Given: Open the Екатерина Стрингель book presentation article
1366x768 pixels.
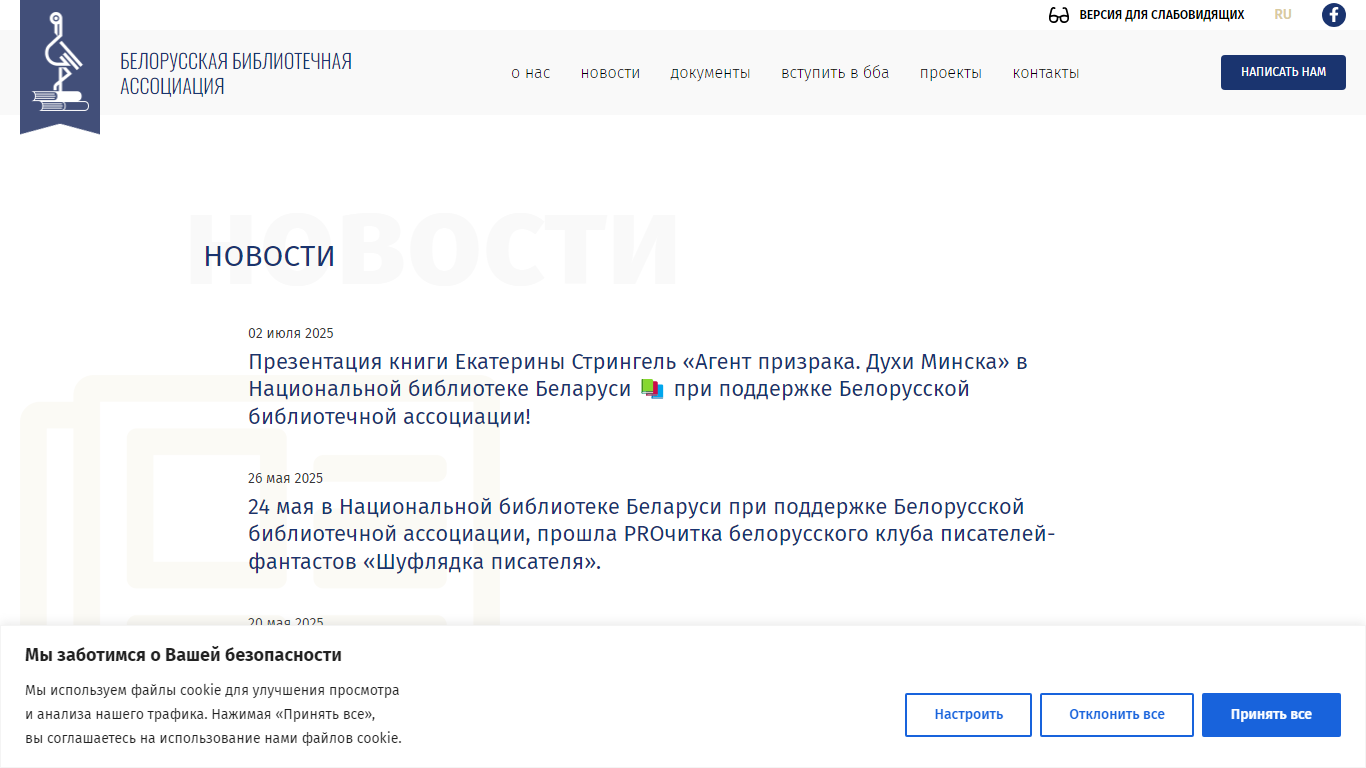Looking at the screenshot, I should tap(638, 389).
